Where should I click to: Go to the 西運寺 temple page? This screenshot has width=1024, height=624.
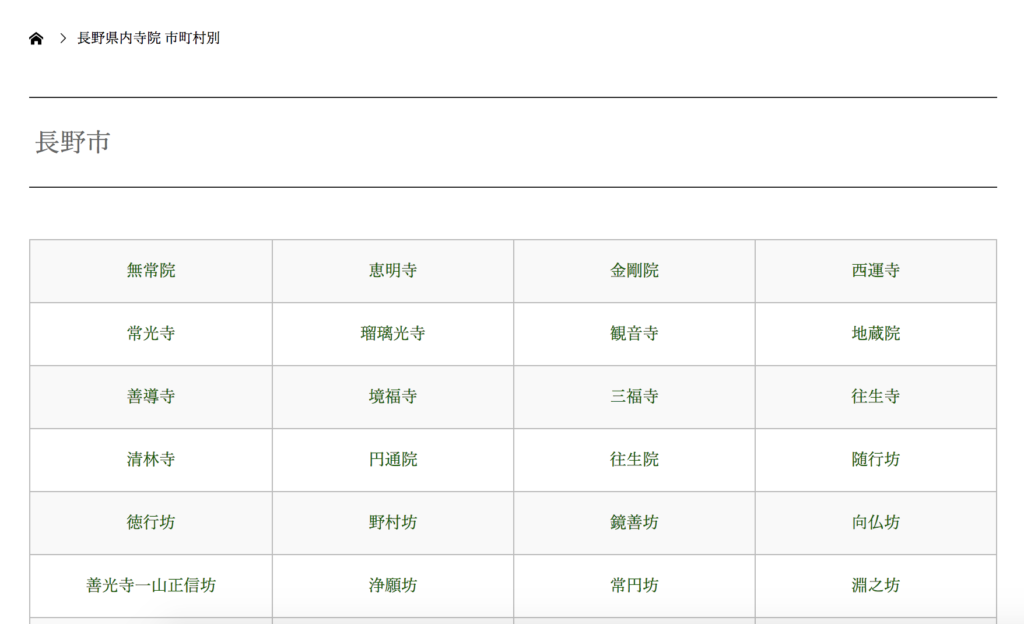876,271
